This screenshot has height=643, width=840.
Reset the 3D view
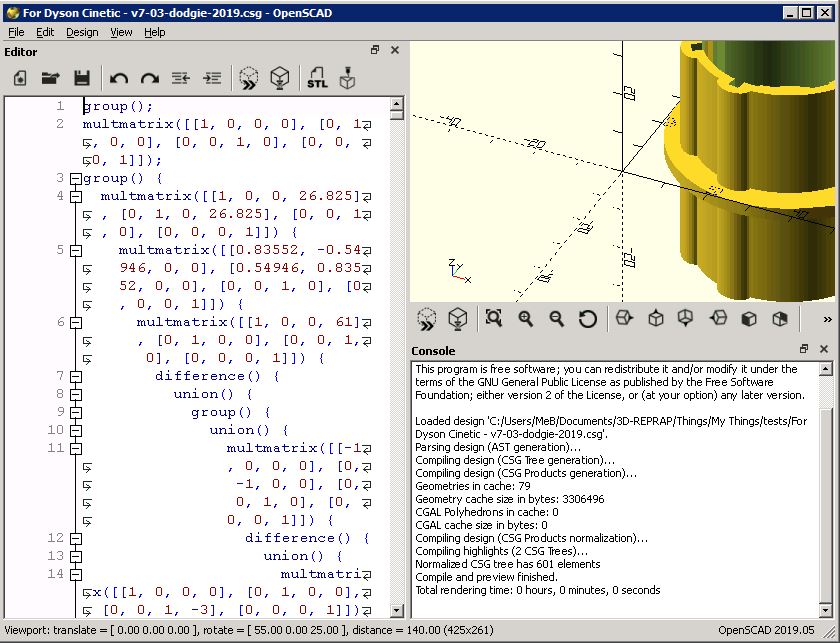[588, 319]
